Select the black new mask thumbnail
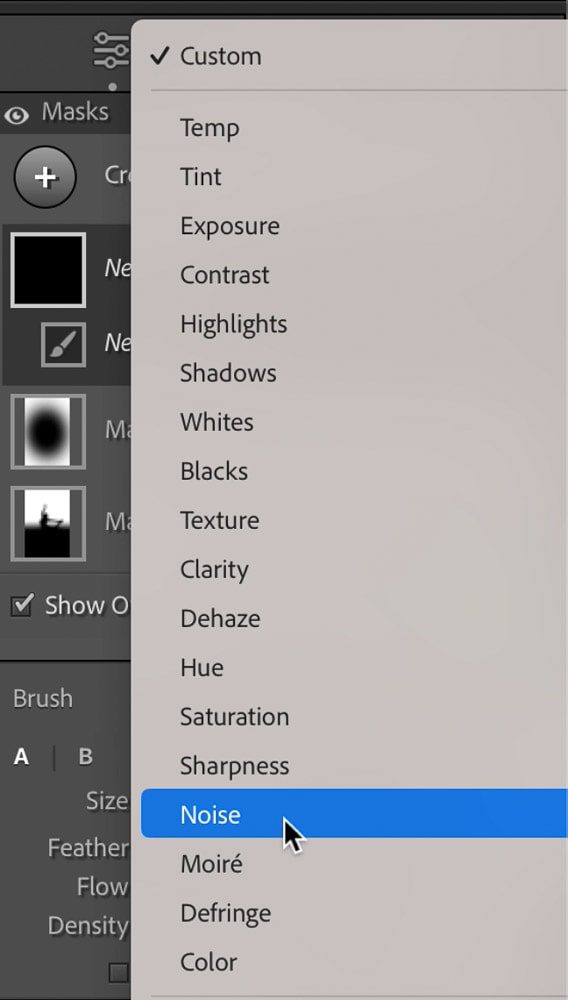This screenshot has width=568, height=1000. (x=48, y=270)
